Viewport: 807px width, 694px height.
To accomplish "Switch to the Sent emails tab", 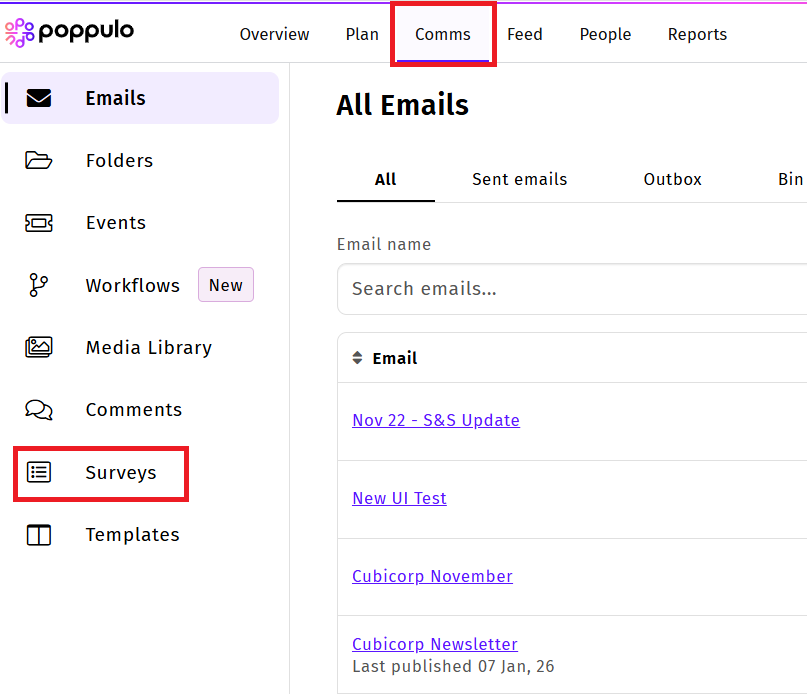I will (519, 179).
